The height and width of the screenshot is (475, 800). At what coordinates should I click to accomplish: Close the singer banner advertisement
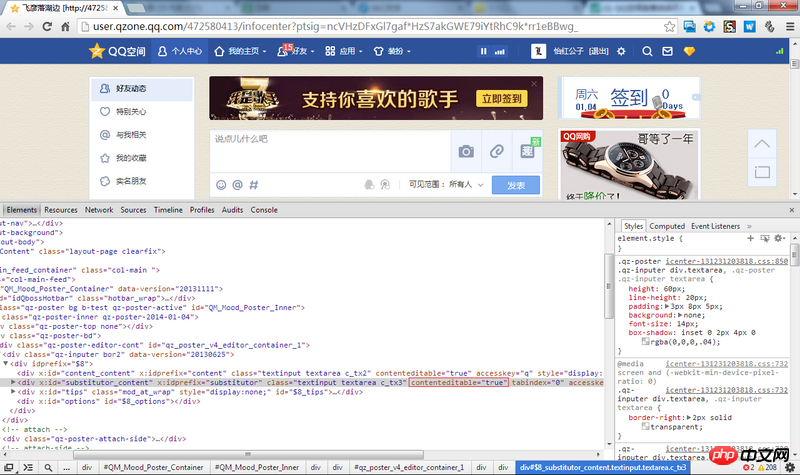click(534, 84)
